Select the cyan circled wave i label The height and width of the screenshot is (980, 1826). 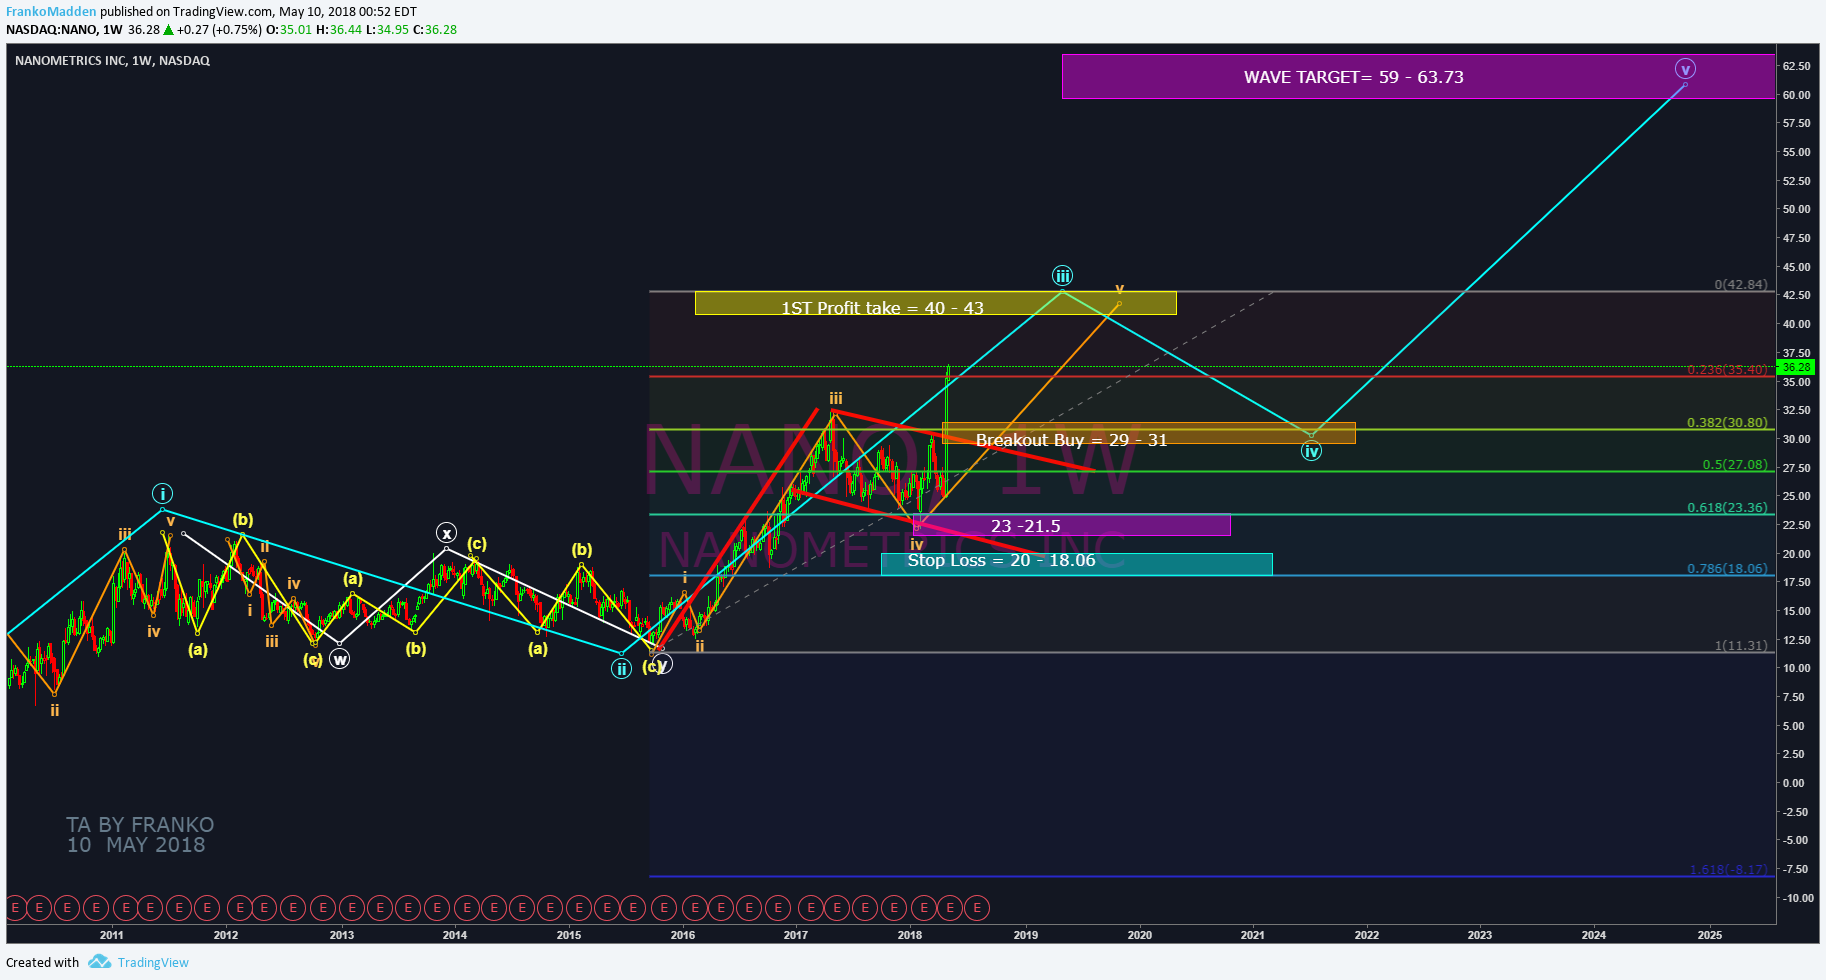tap(162, 494)
